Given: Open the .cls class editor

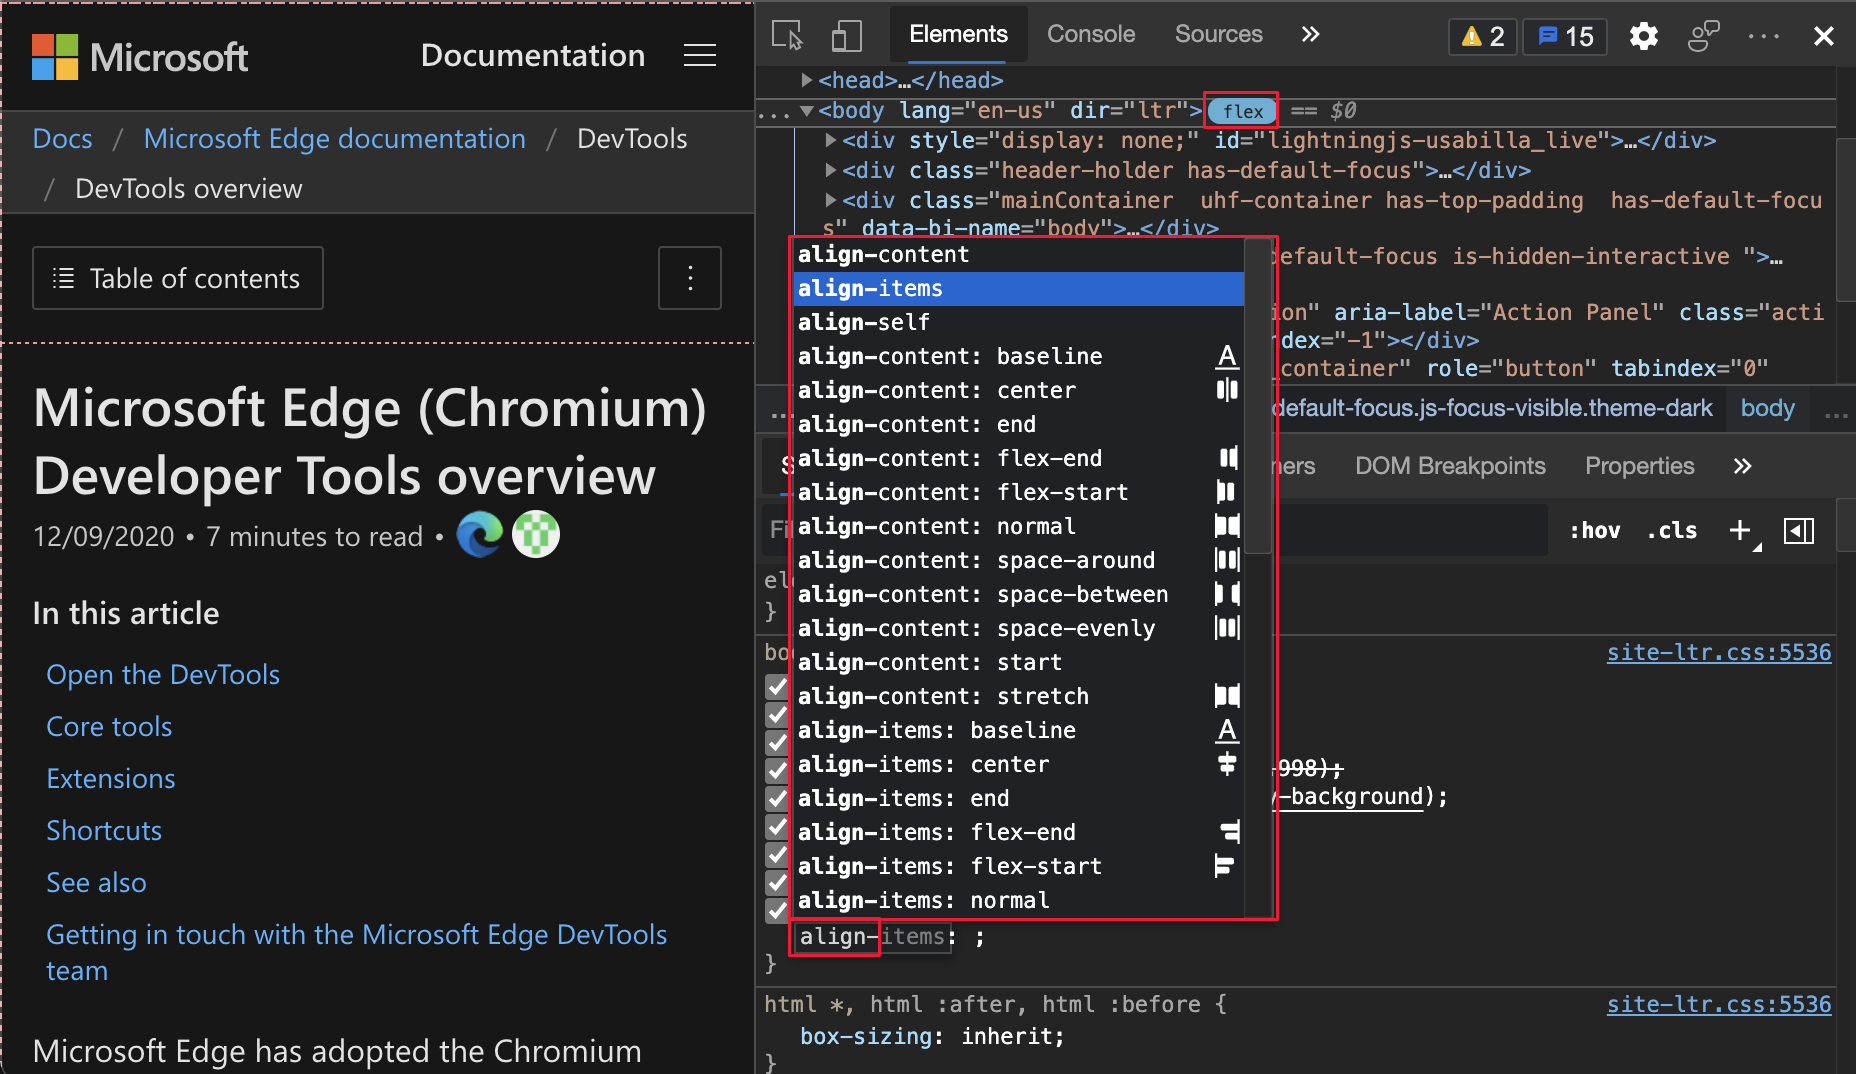Looking at the screenshot, I should pyautogui.click(x=1671, y=530).
